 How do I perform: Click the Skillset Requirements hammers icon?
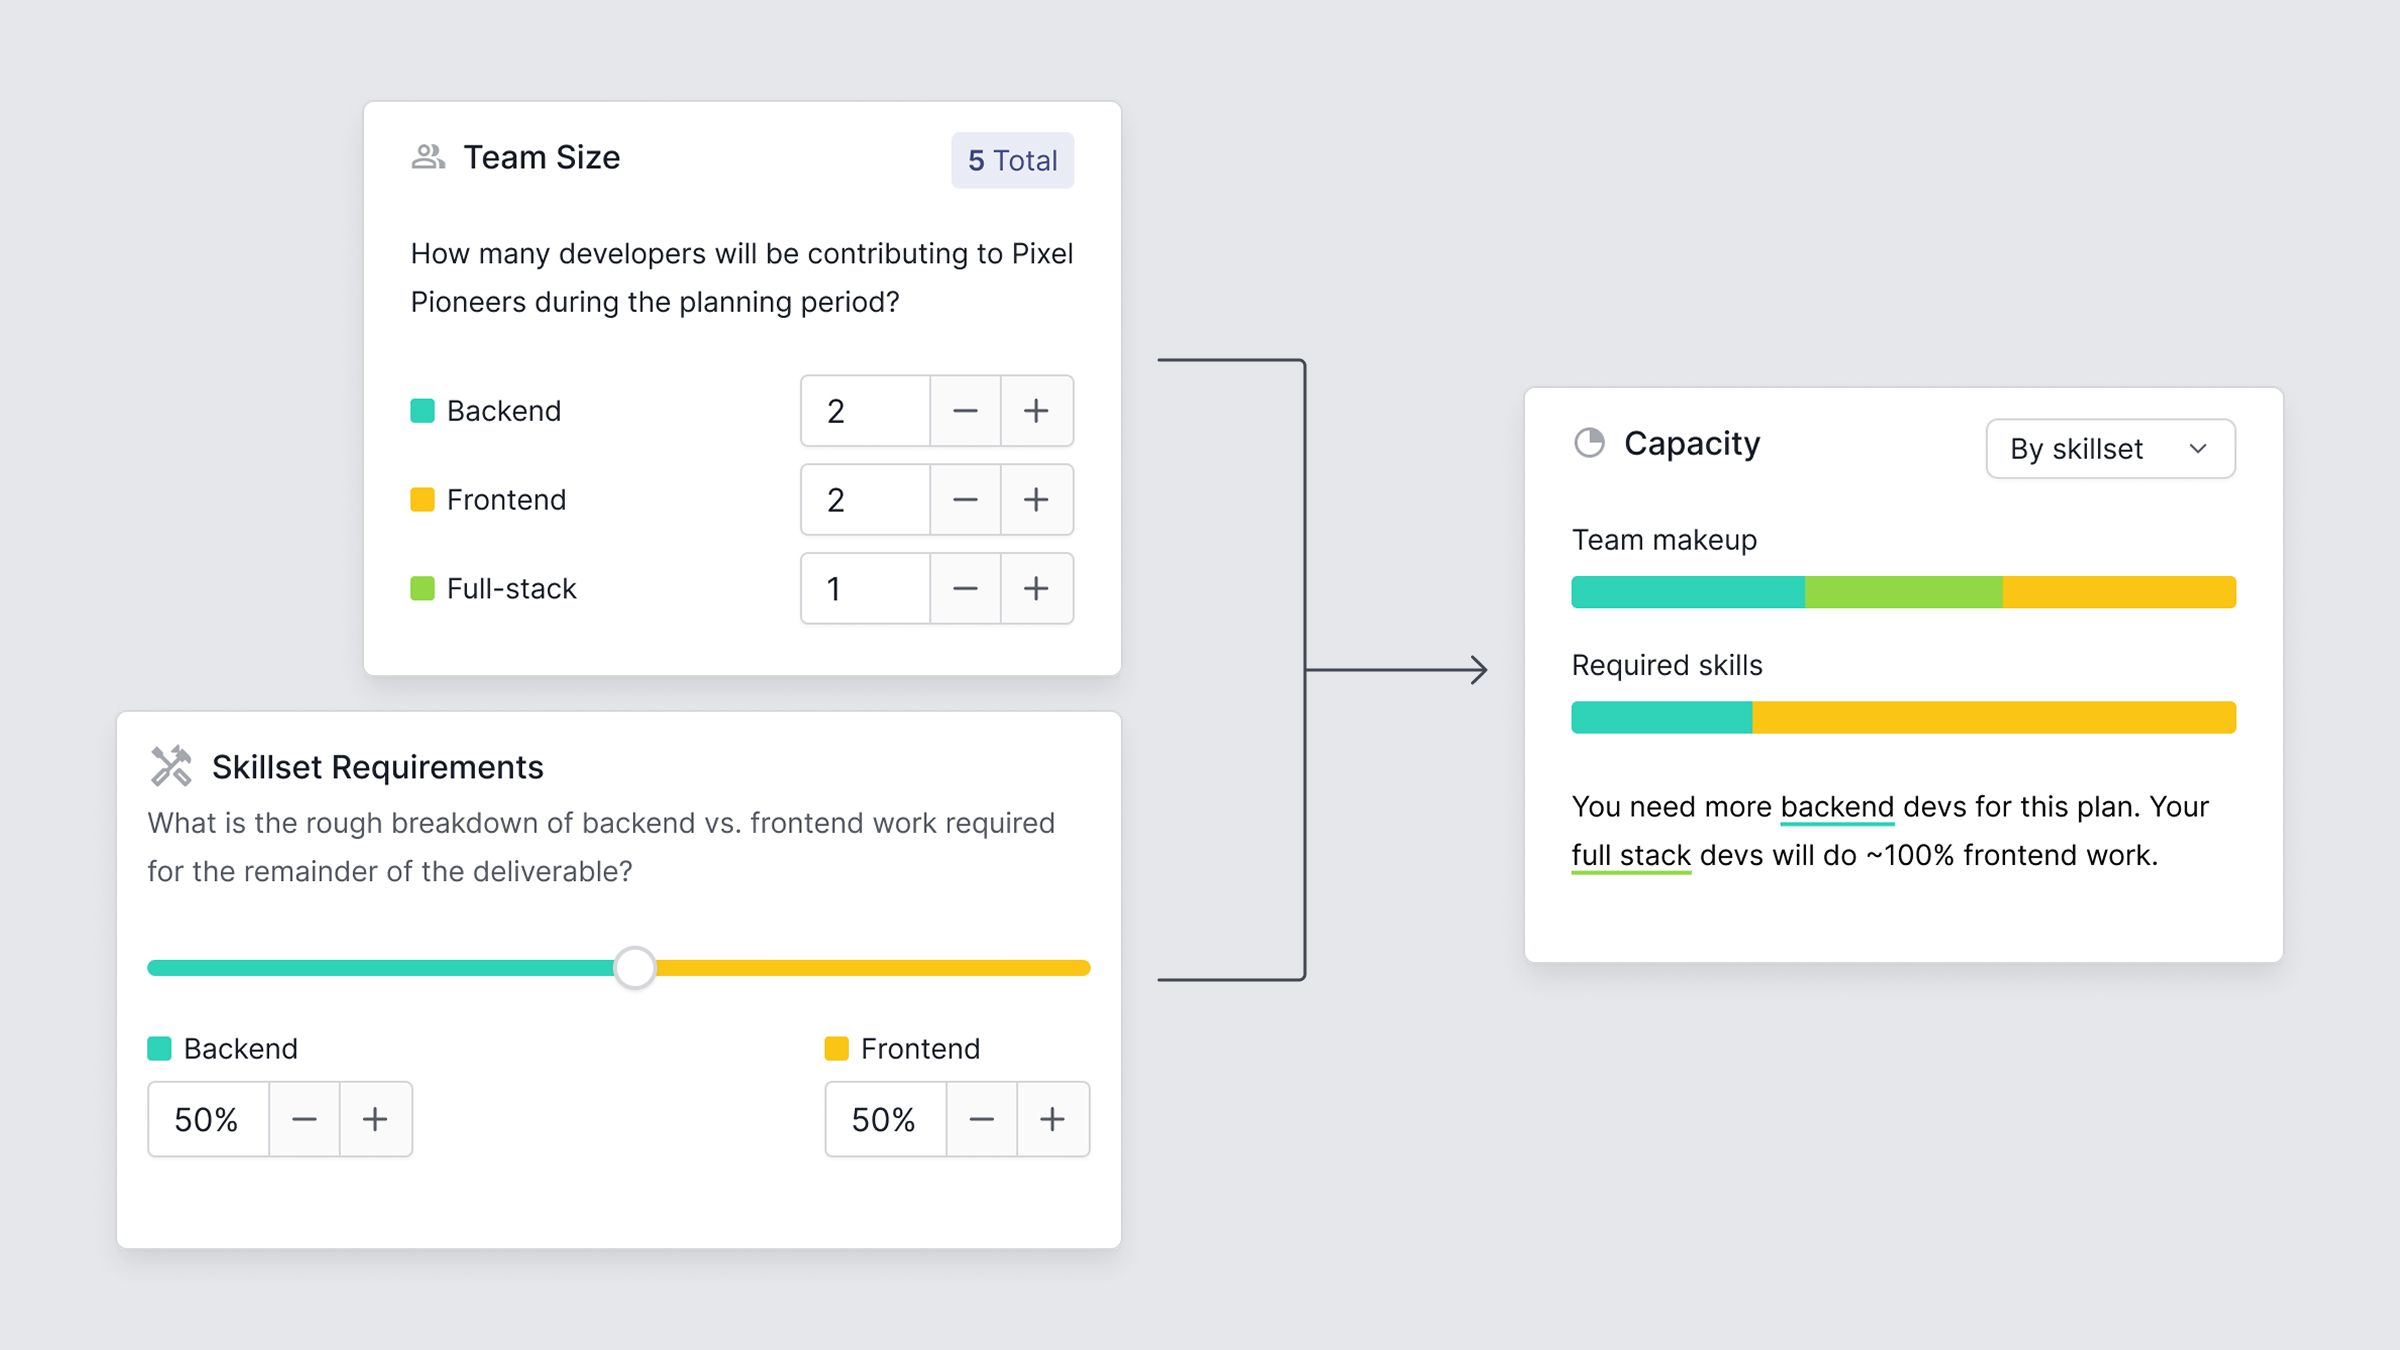coord(172,765)
